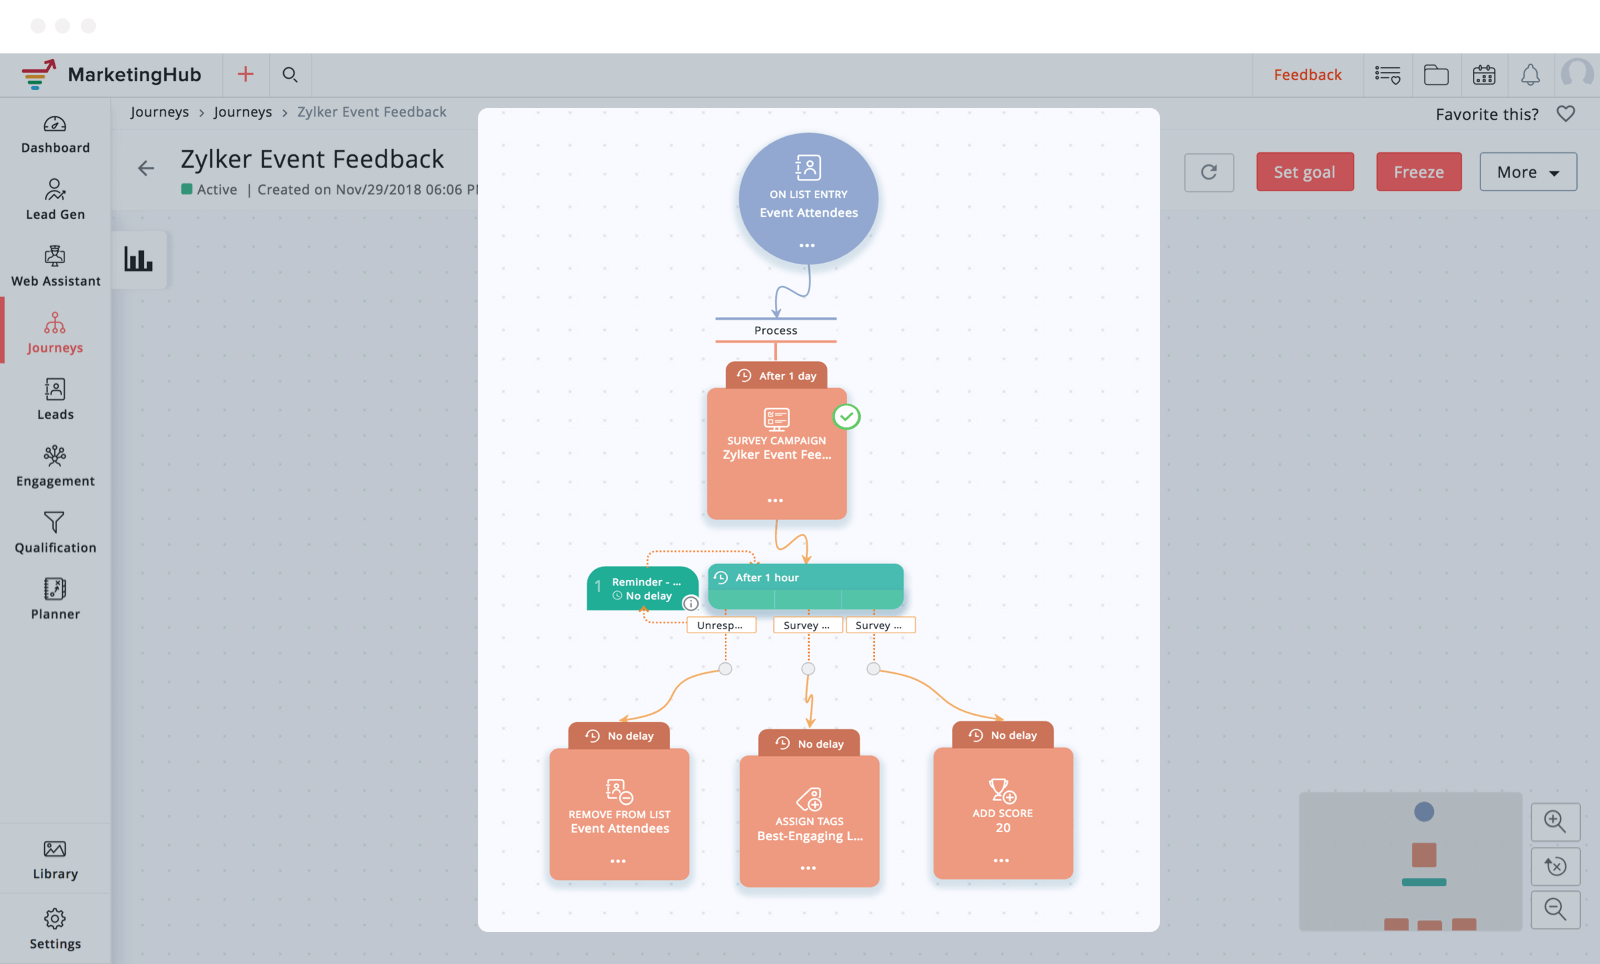Screen dimensions: 1600x964
Task: Click the journey reports bar chart icon
Action: tap(139, 260)
